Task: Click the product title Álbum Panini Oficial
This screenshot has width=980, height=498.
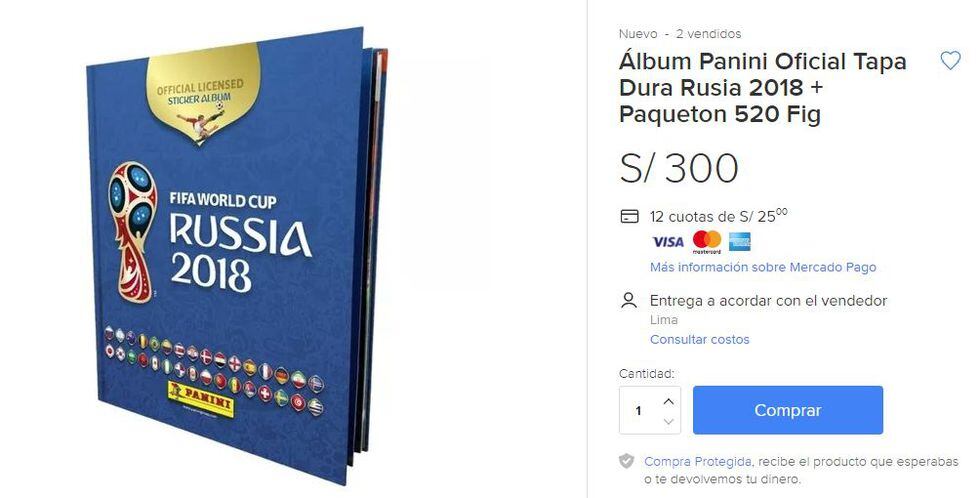Action: pyautogui.click(x=762, y=88)
